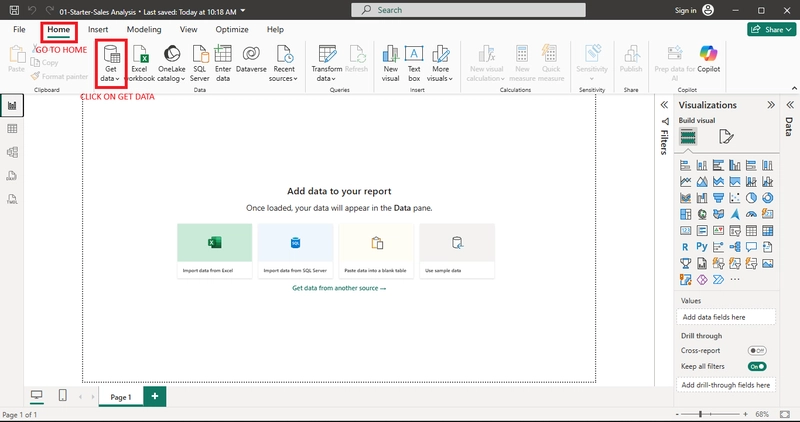Pick the metrics trophy visual
Viewport: 800px width, 422px height.
coord(685,263)
